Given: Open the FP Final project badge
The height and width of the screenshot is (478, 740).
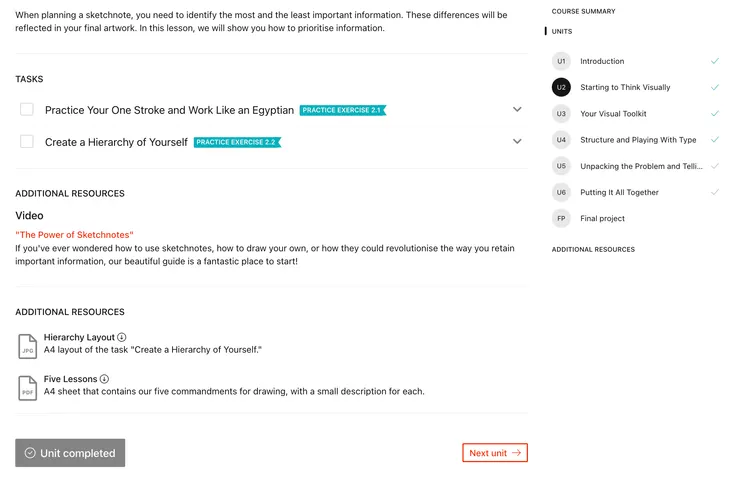Looking at the screenshot, I should 561,218.
